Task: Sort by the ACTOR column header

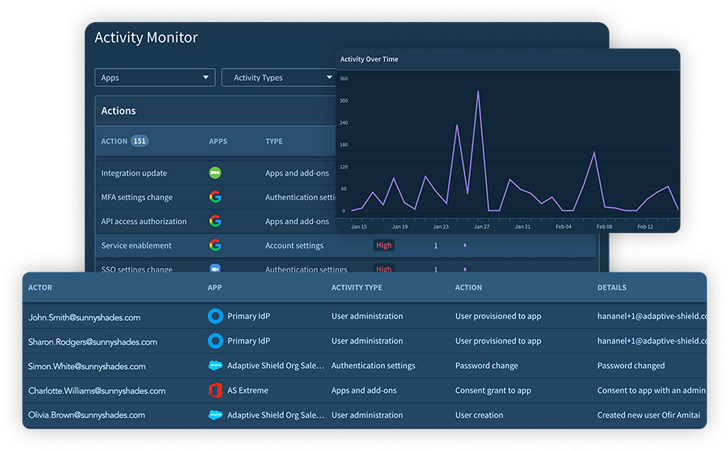Action: (x=40, y=288)
